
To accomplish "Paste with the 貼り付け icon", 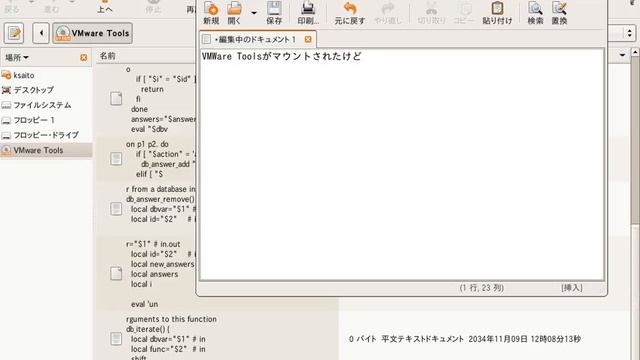I will coord(497,13).
